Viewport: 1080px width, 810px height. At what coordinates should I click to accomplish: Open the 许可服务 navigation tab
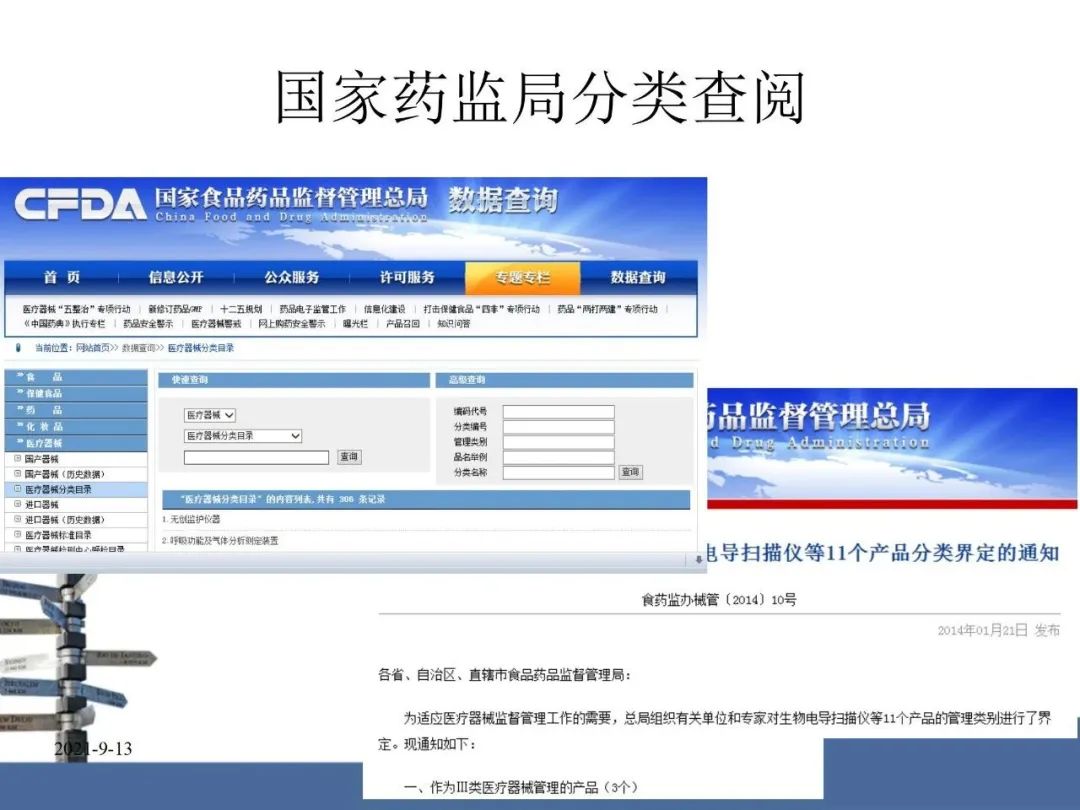[408, 277]
